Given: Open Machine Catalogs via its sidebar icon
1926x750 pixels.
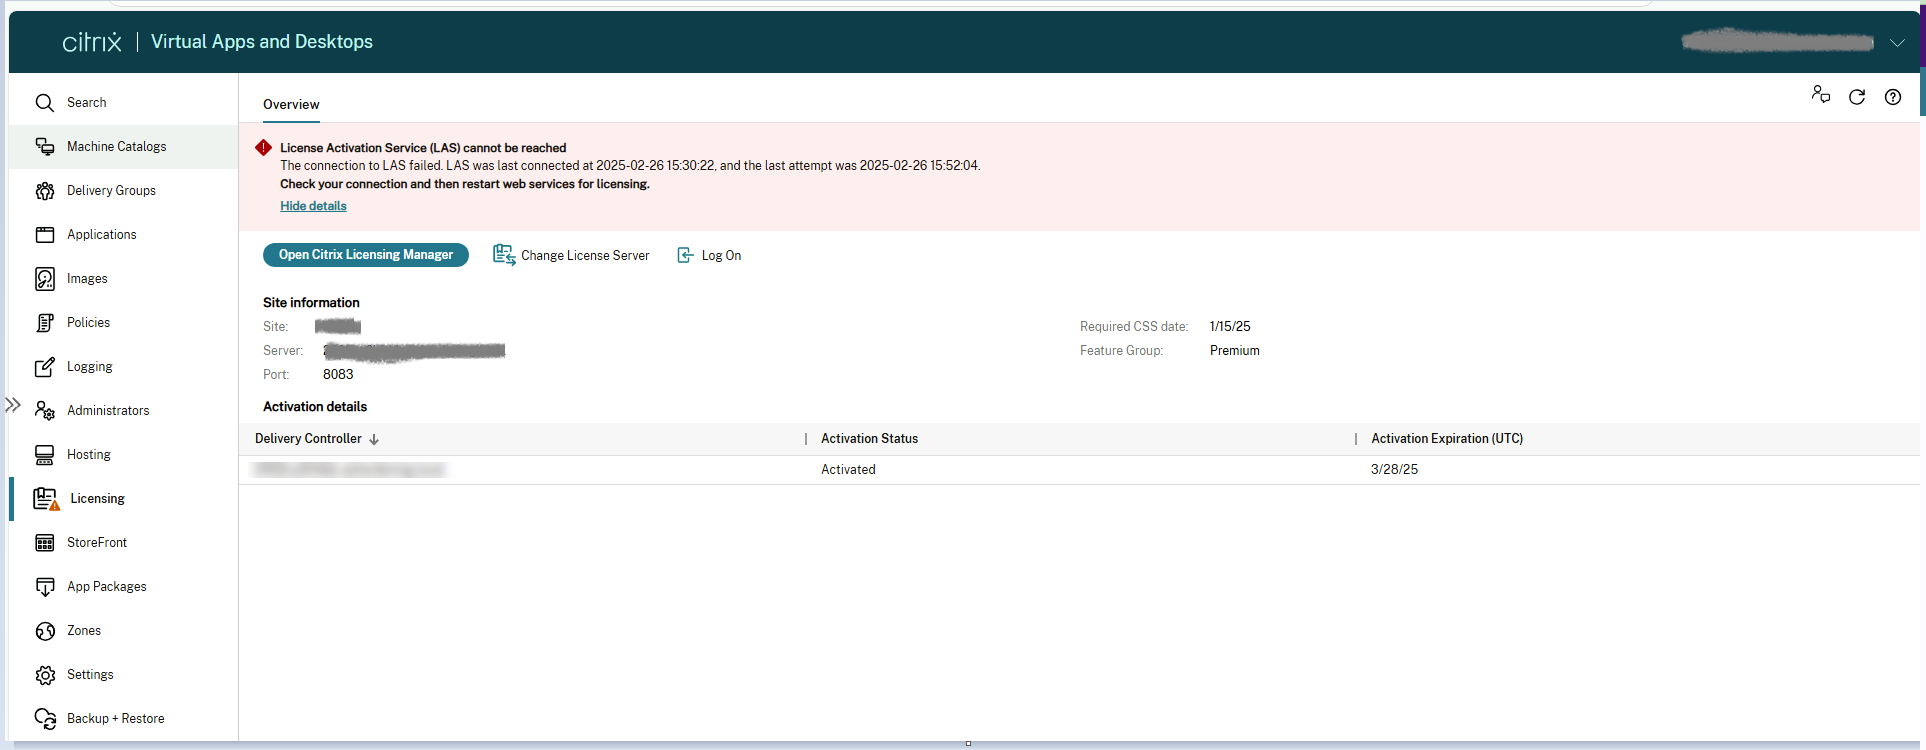Looking at the screenshot, I should pyautogui.click(x=45, y=147).
